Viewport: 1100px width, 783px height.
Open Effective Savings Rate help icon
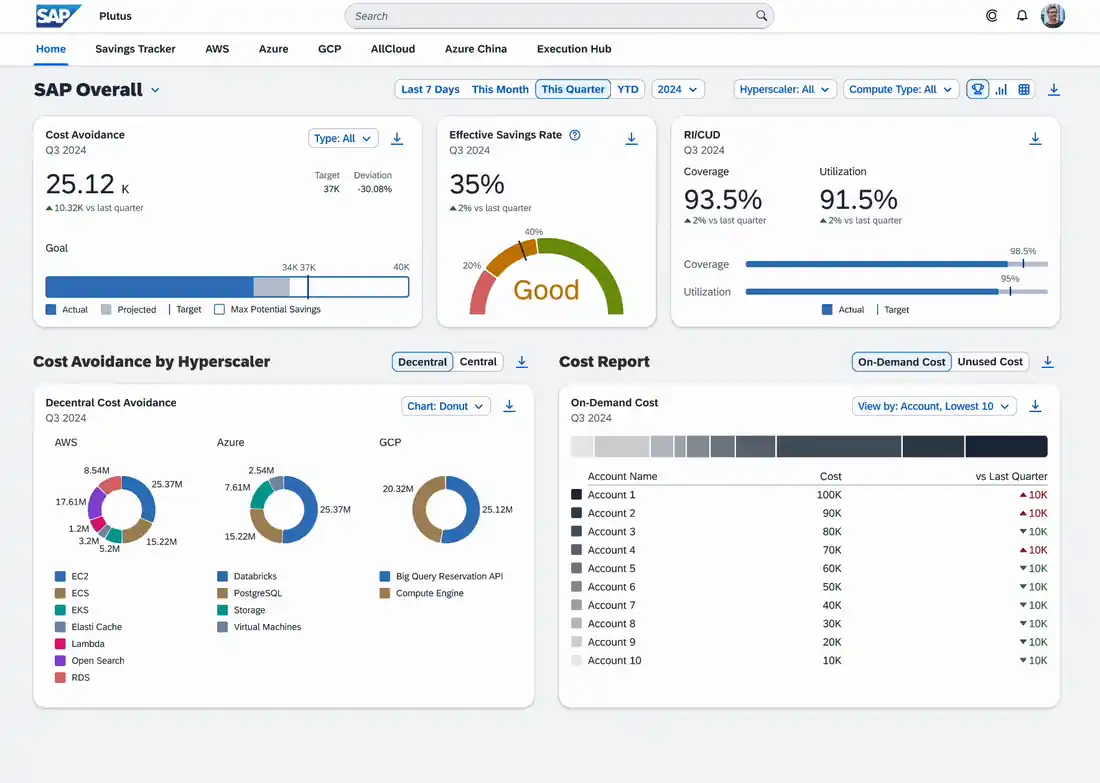point(575,135)
